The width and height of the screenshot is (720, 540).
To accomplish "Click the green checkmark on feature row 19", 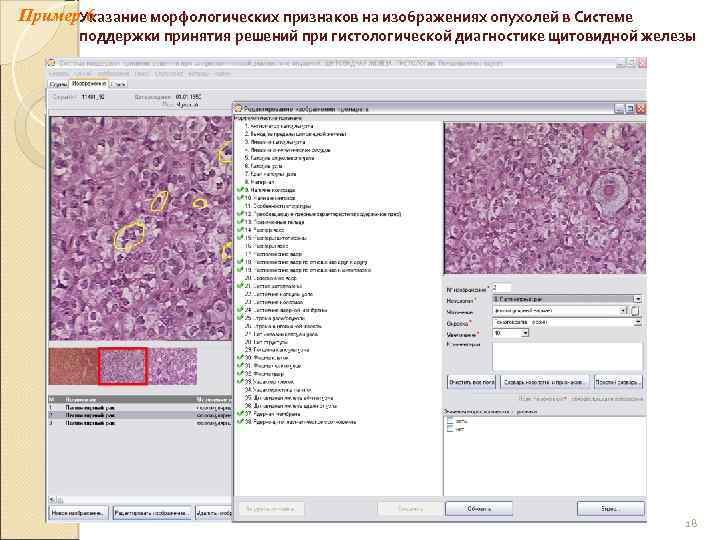I will point(240,270).
